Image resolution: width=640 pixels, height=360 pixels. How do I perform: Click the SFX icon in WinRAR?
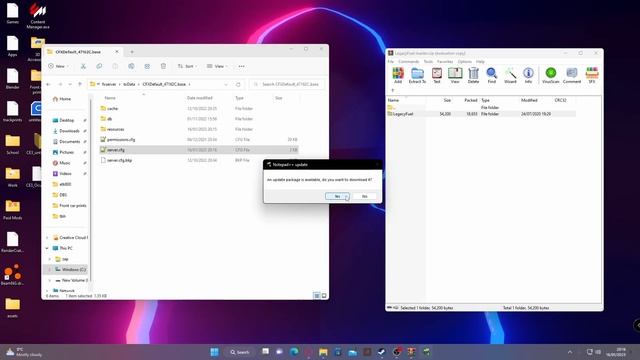point(592,76)
